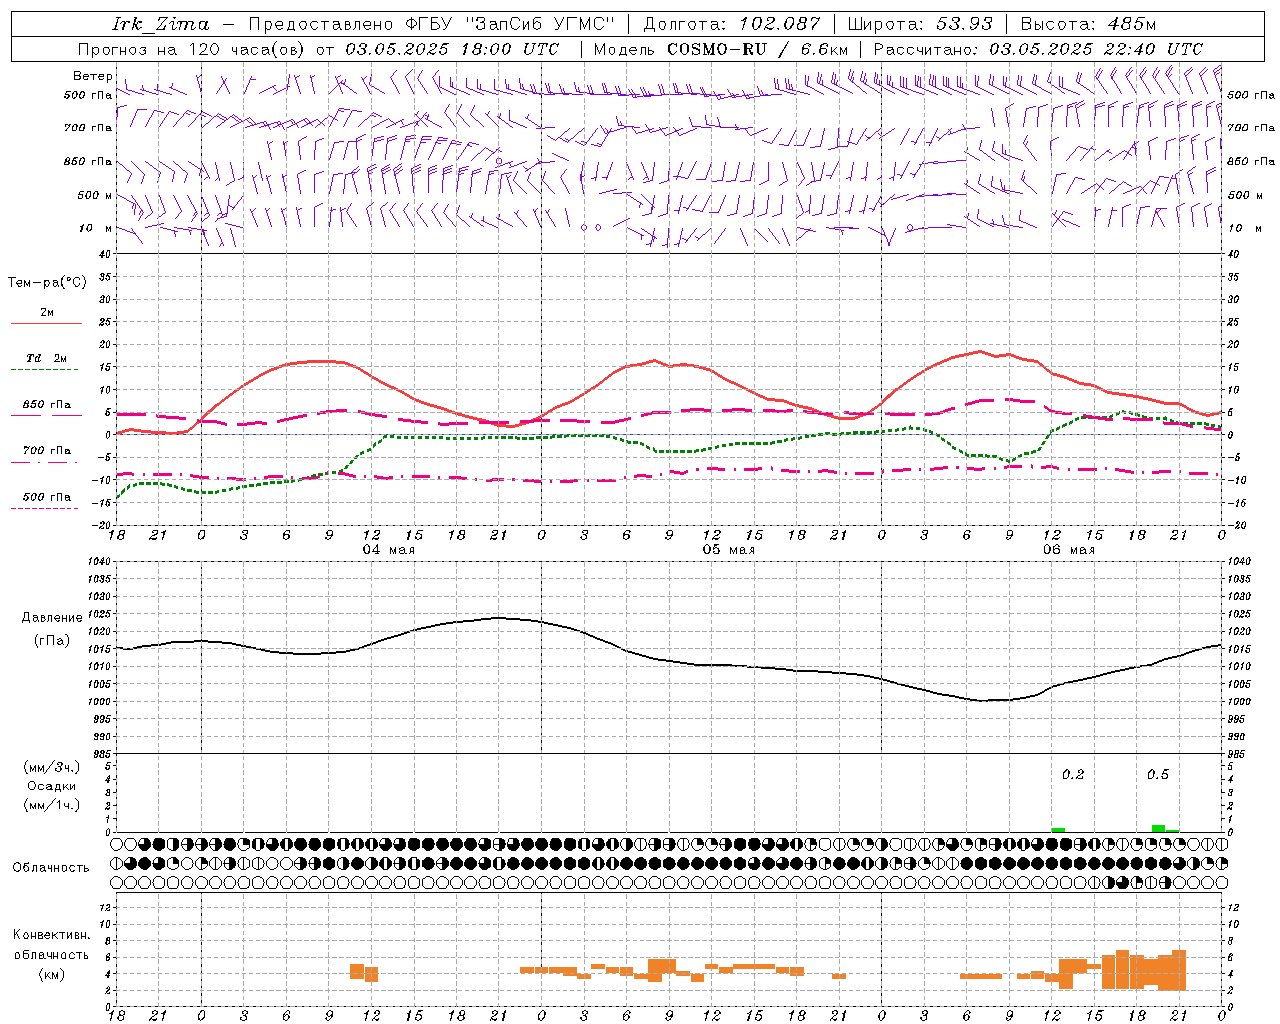The image size is (1280, 1024).
Task: Click the green precipitation bar under 0.5
Action: click(x=1158, y=828)
